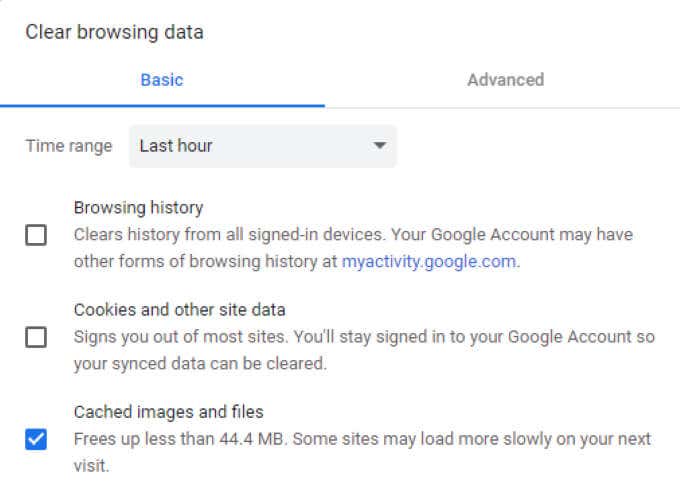
Task: Click the word 'visit.' ending the cached files description
Action: tap(91, 466)
